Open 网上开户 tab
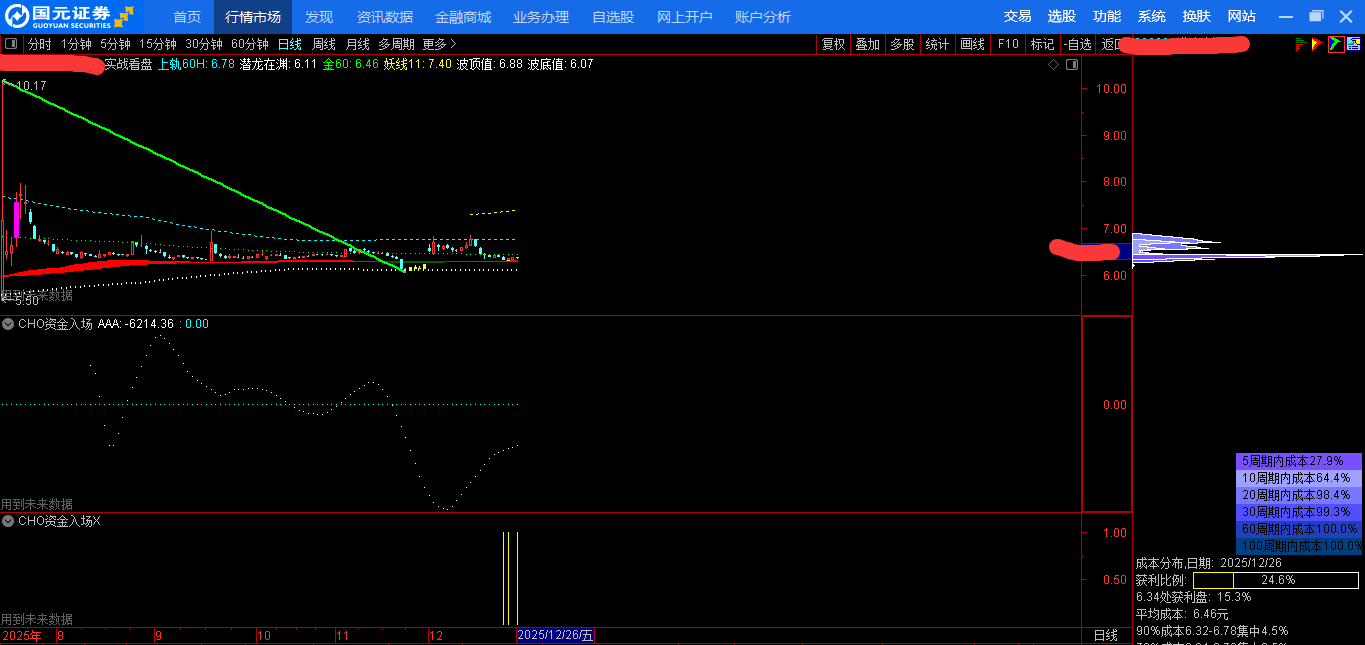 click(x=685, y=17)
